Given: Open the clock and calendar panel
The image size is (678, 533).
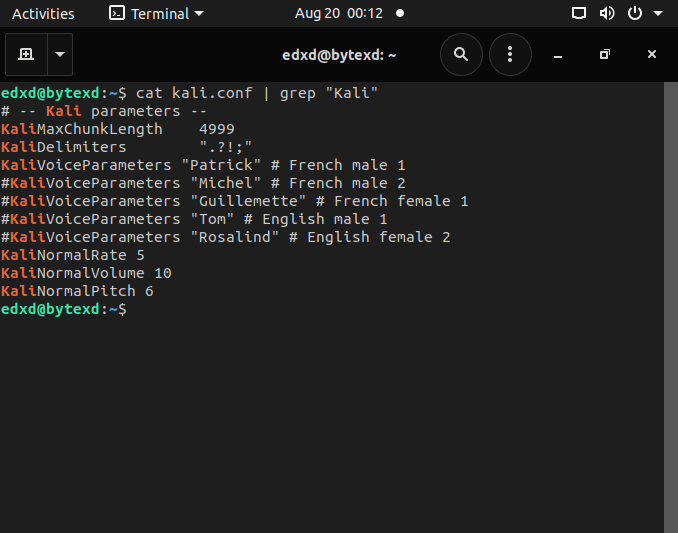Looking at the screenshot, I should (x=339, y=14).
